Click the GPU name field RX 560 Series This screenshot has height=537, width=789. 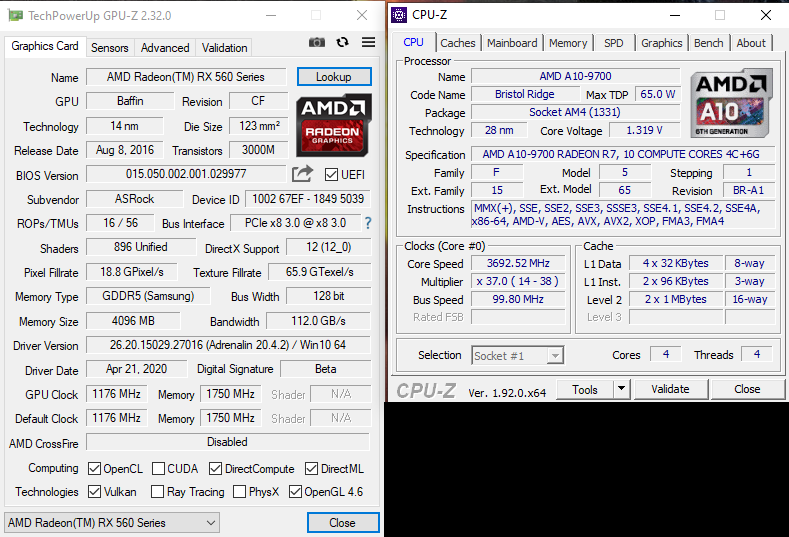[186, 76]
